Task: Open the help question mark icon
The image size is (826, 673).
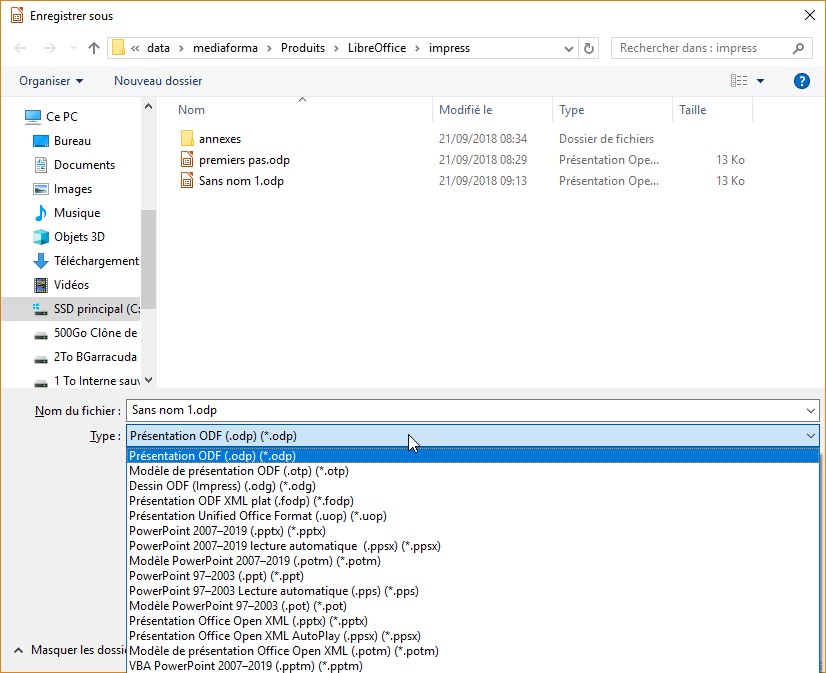Action: tap(801, 81)
